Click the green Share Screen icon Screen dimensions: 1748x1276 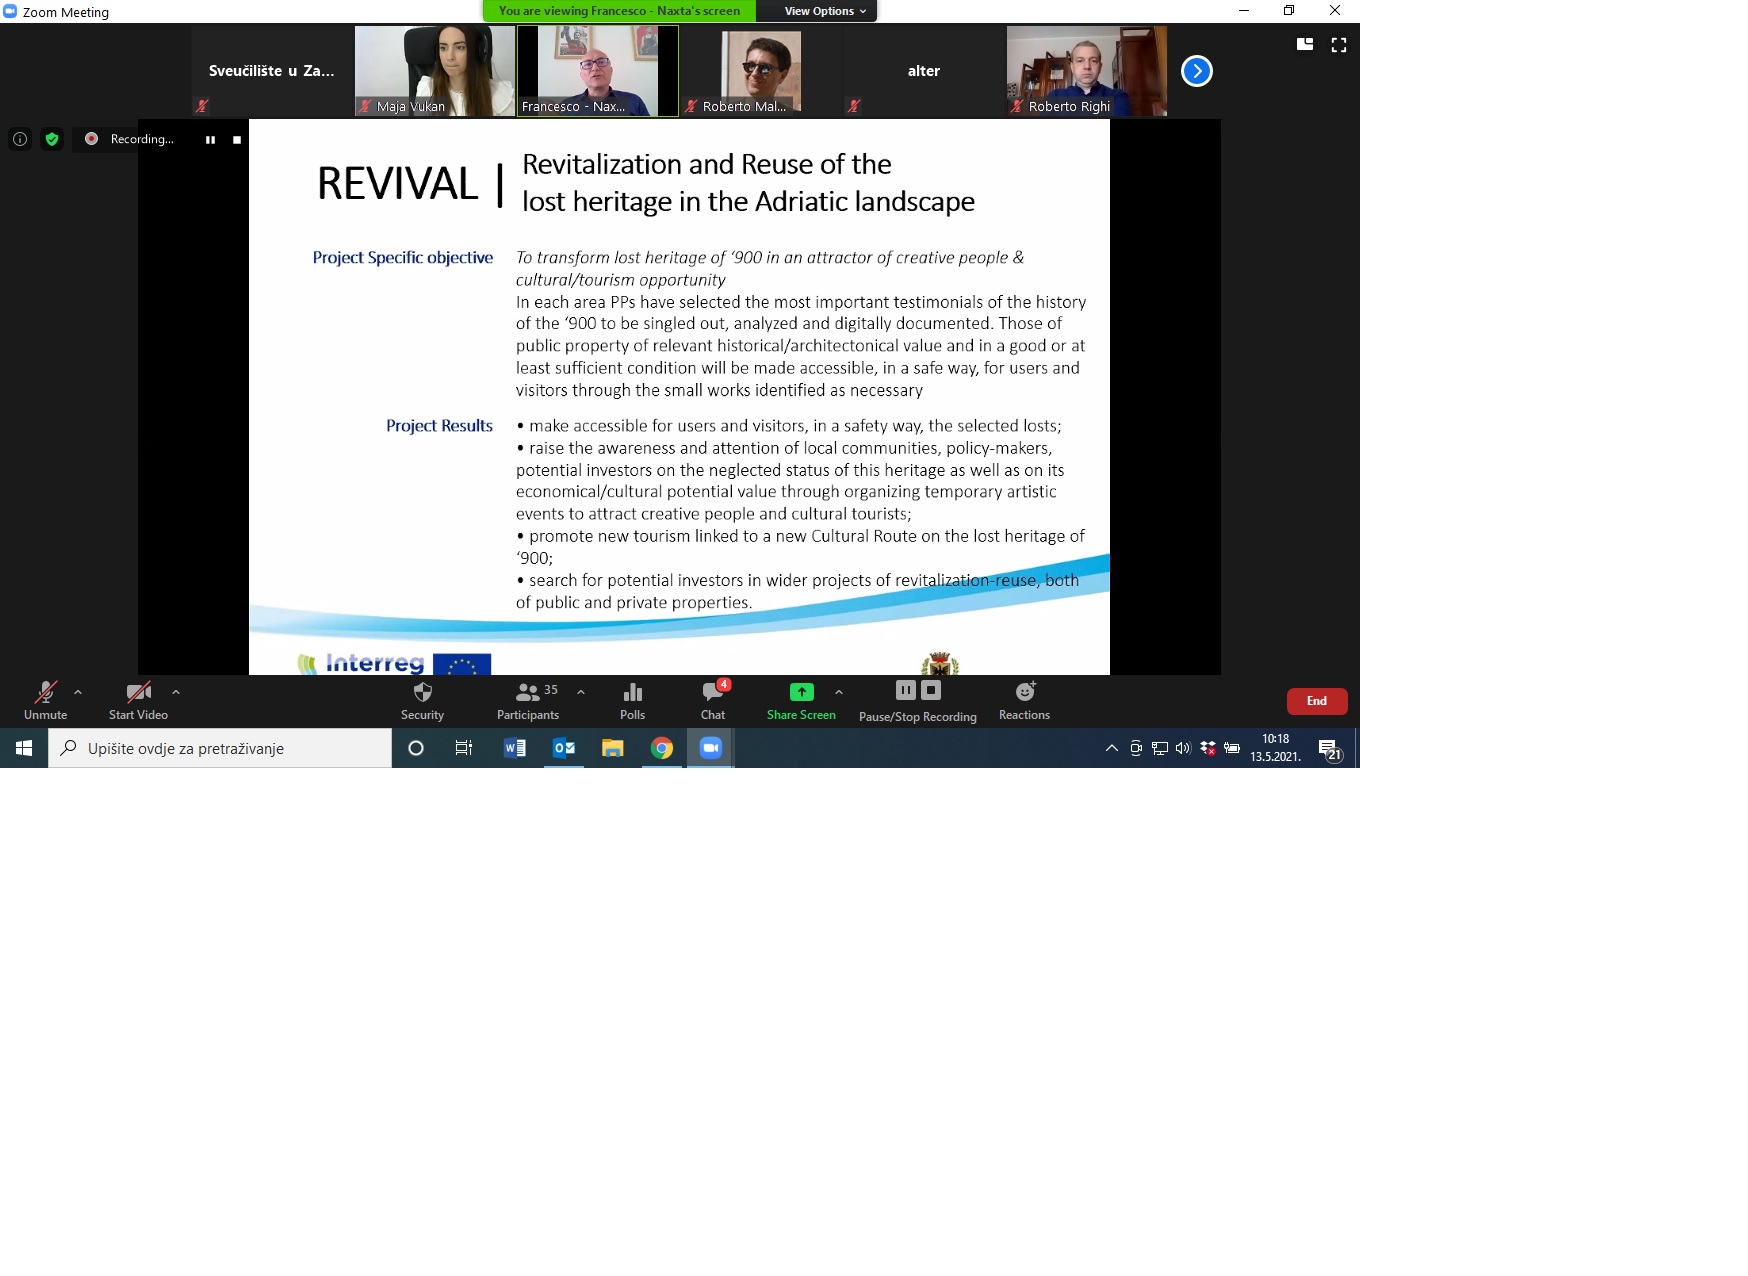tap(801, 692)
